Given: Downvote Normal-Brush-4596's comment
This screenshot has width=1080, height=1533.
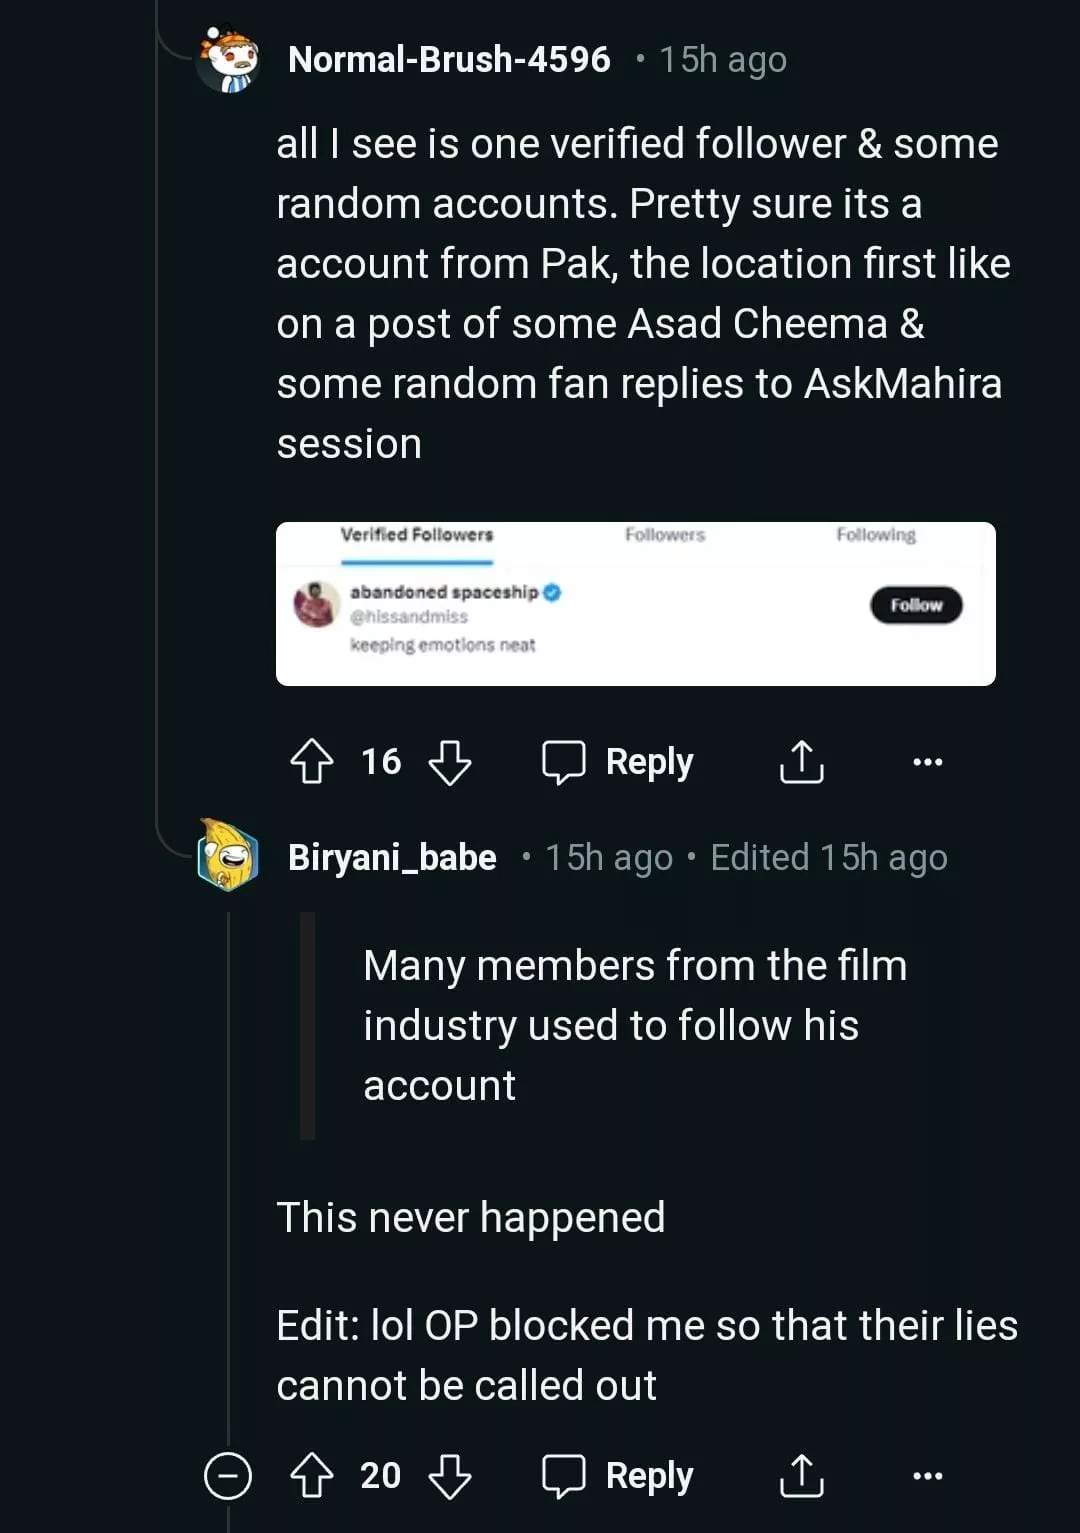Looking at the screenshot, I should click(x=449, y=762).
